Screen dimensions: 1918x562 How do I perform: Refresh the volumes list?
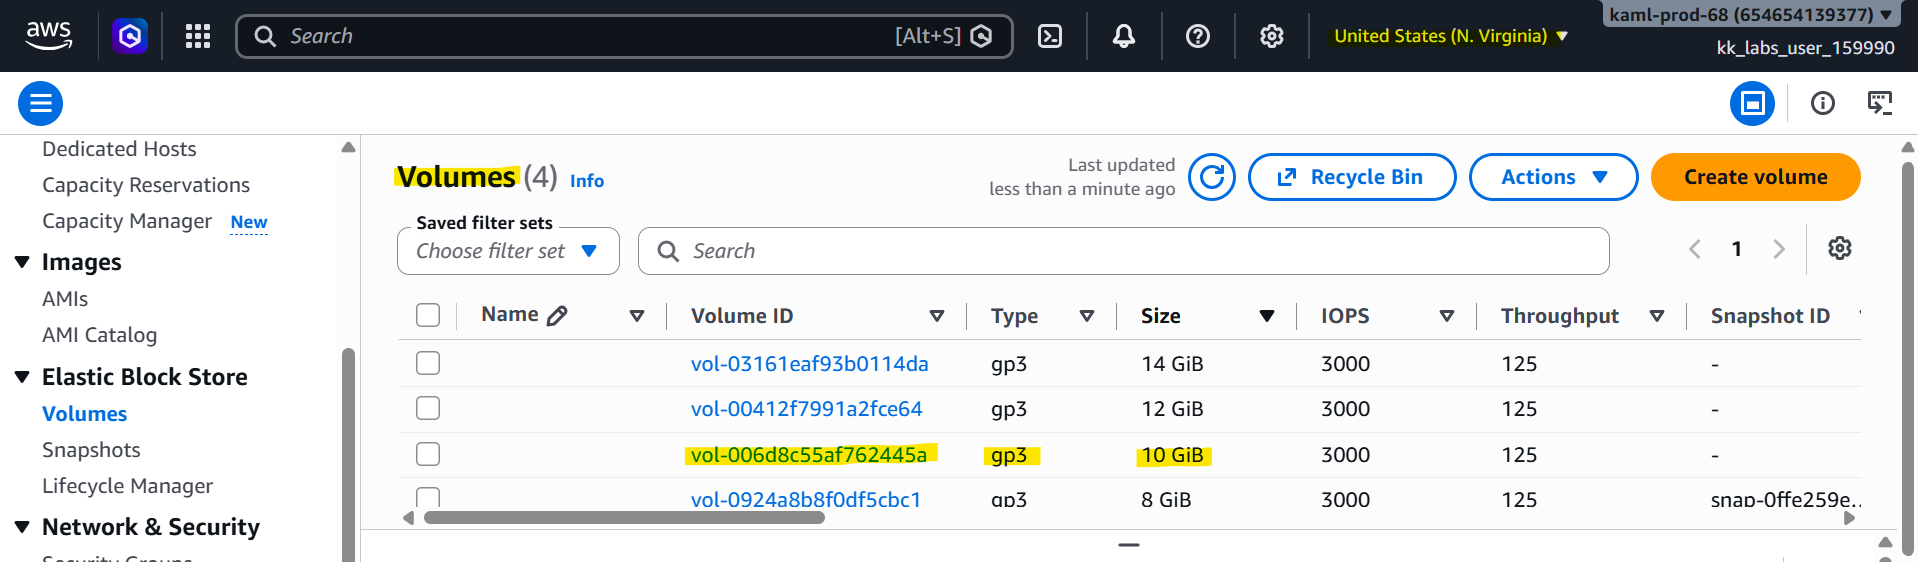[1212, 177]
